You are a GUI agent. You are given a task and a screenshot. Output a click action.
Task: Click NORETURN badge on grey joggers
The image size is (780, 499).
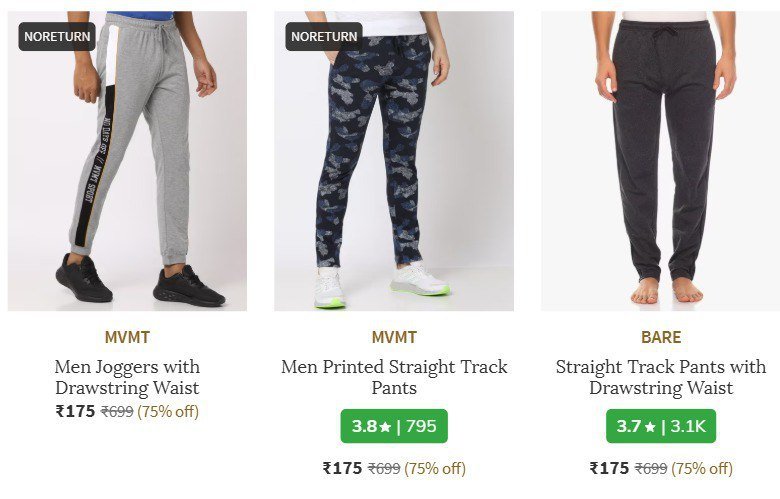[58, 37]
